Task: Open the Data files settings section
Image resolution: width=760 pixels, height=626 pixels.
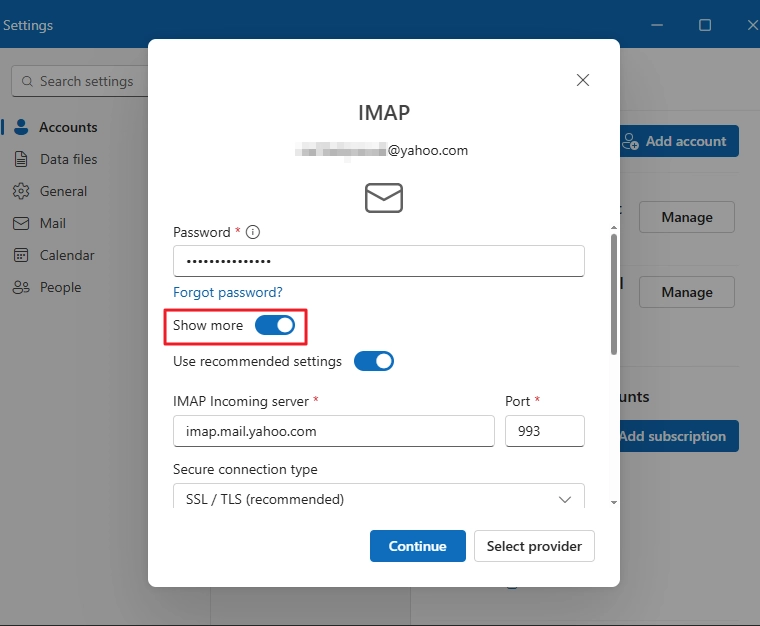Action: pyautogui.click(x=68, y=159)
